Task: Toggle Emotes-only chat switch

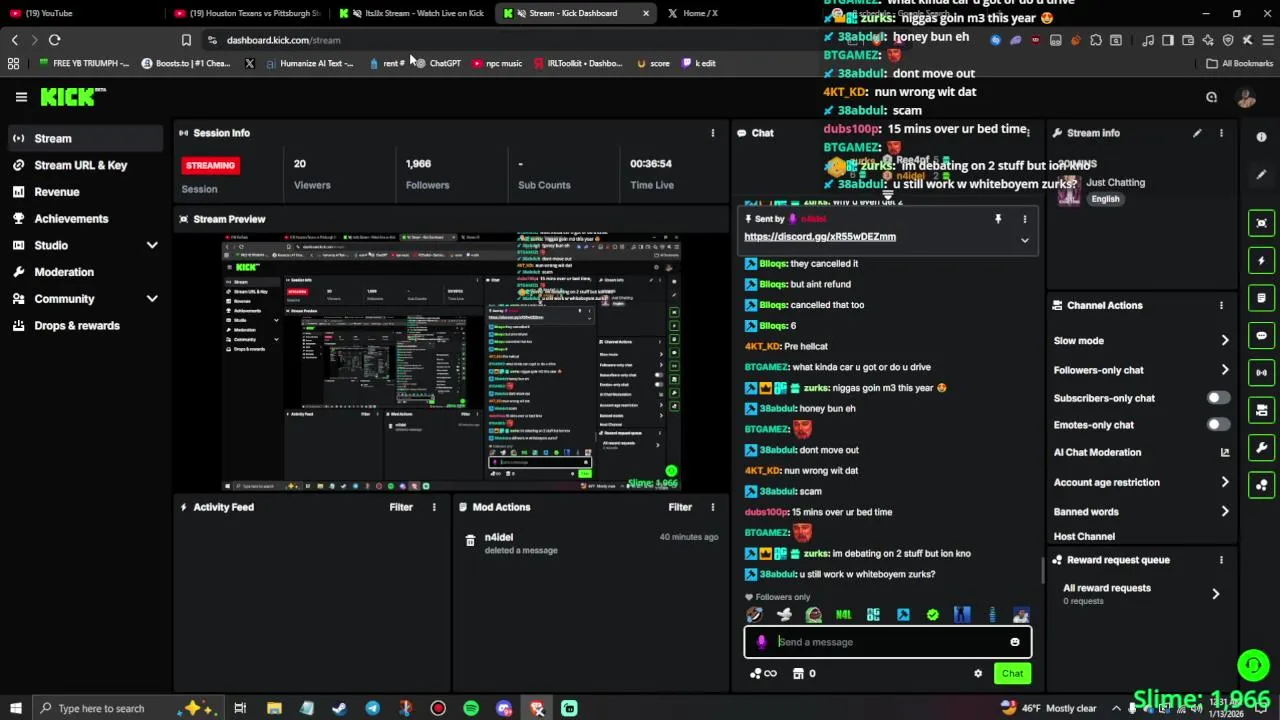Action: click(x=1218, y=425)
